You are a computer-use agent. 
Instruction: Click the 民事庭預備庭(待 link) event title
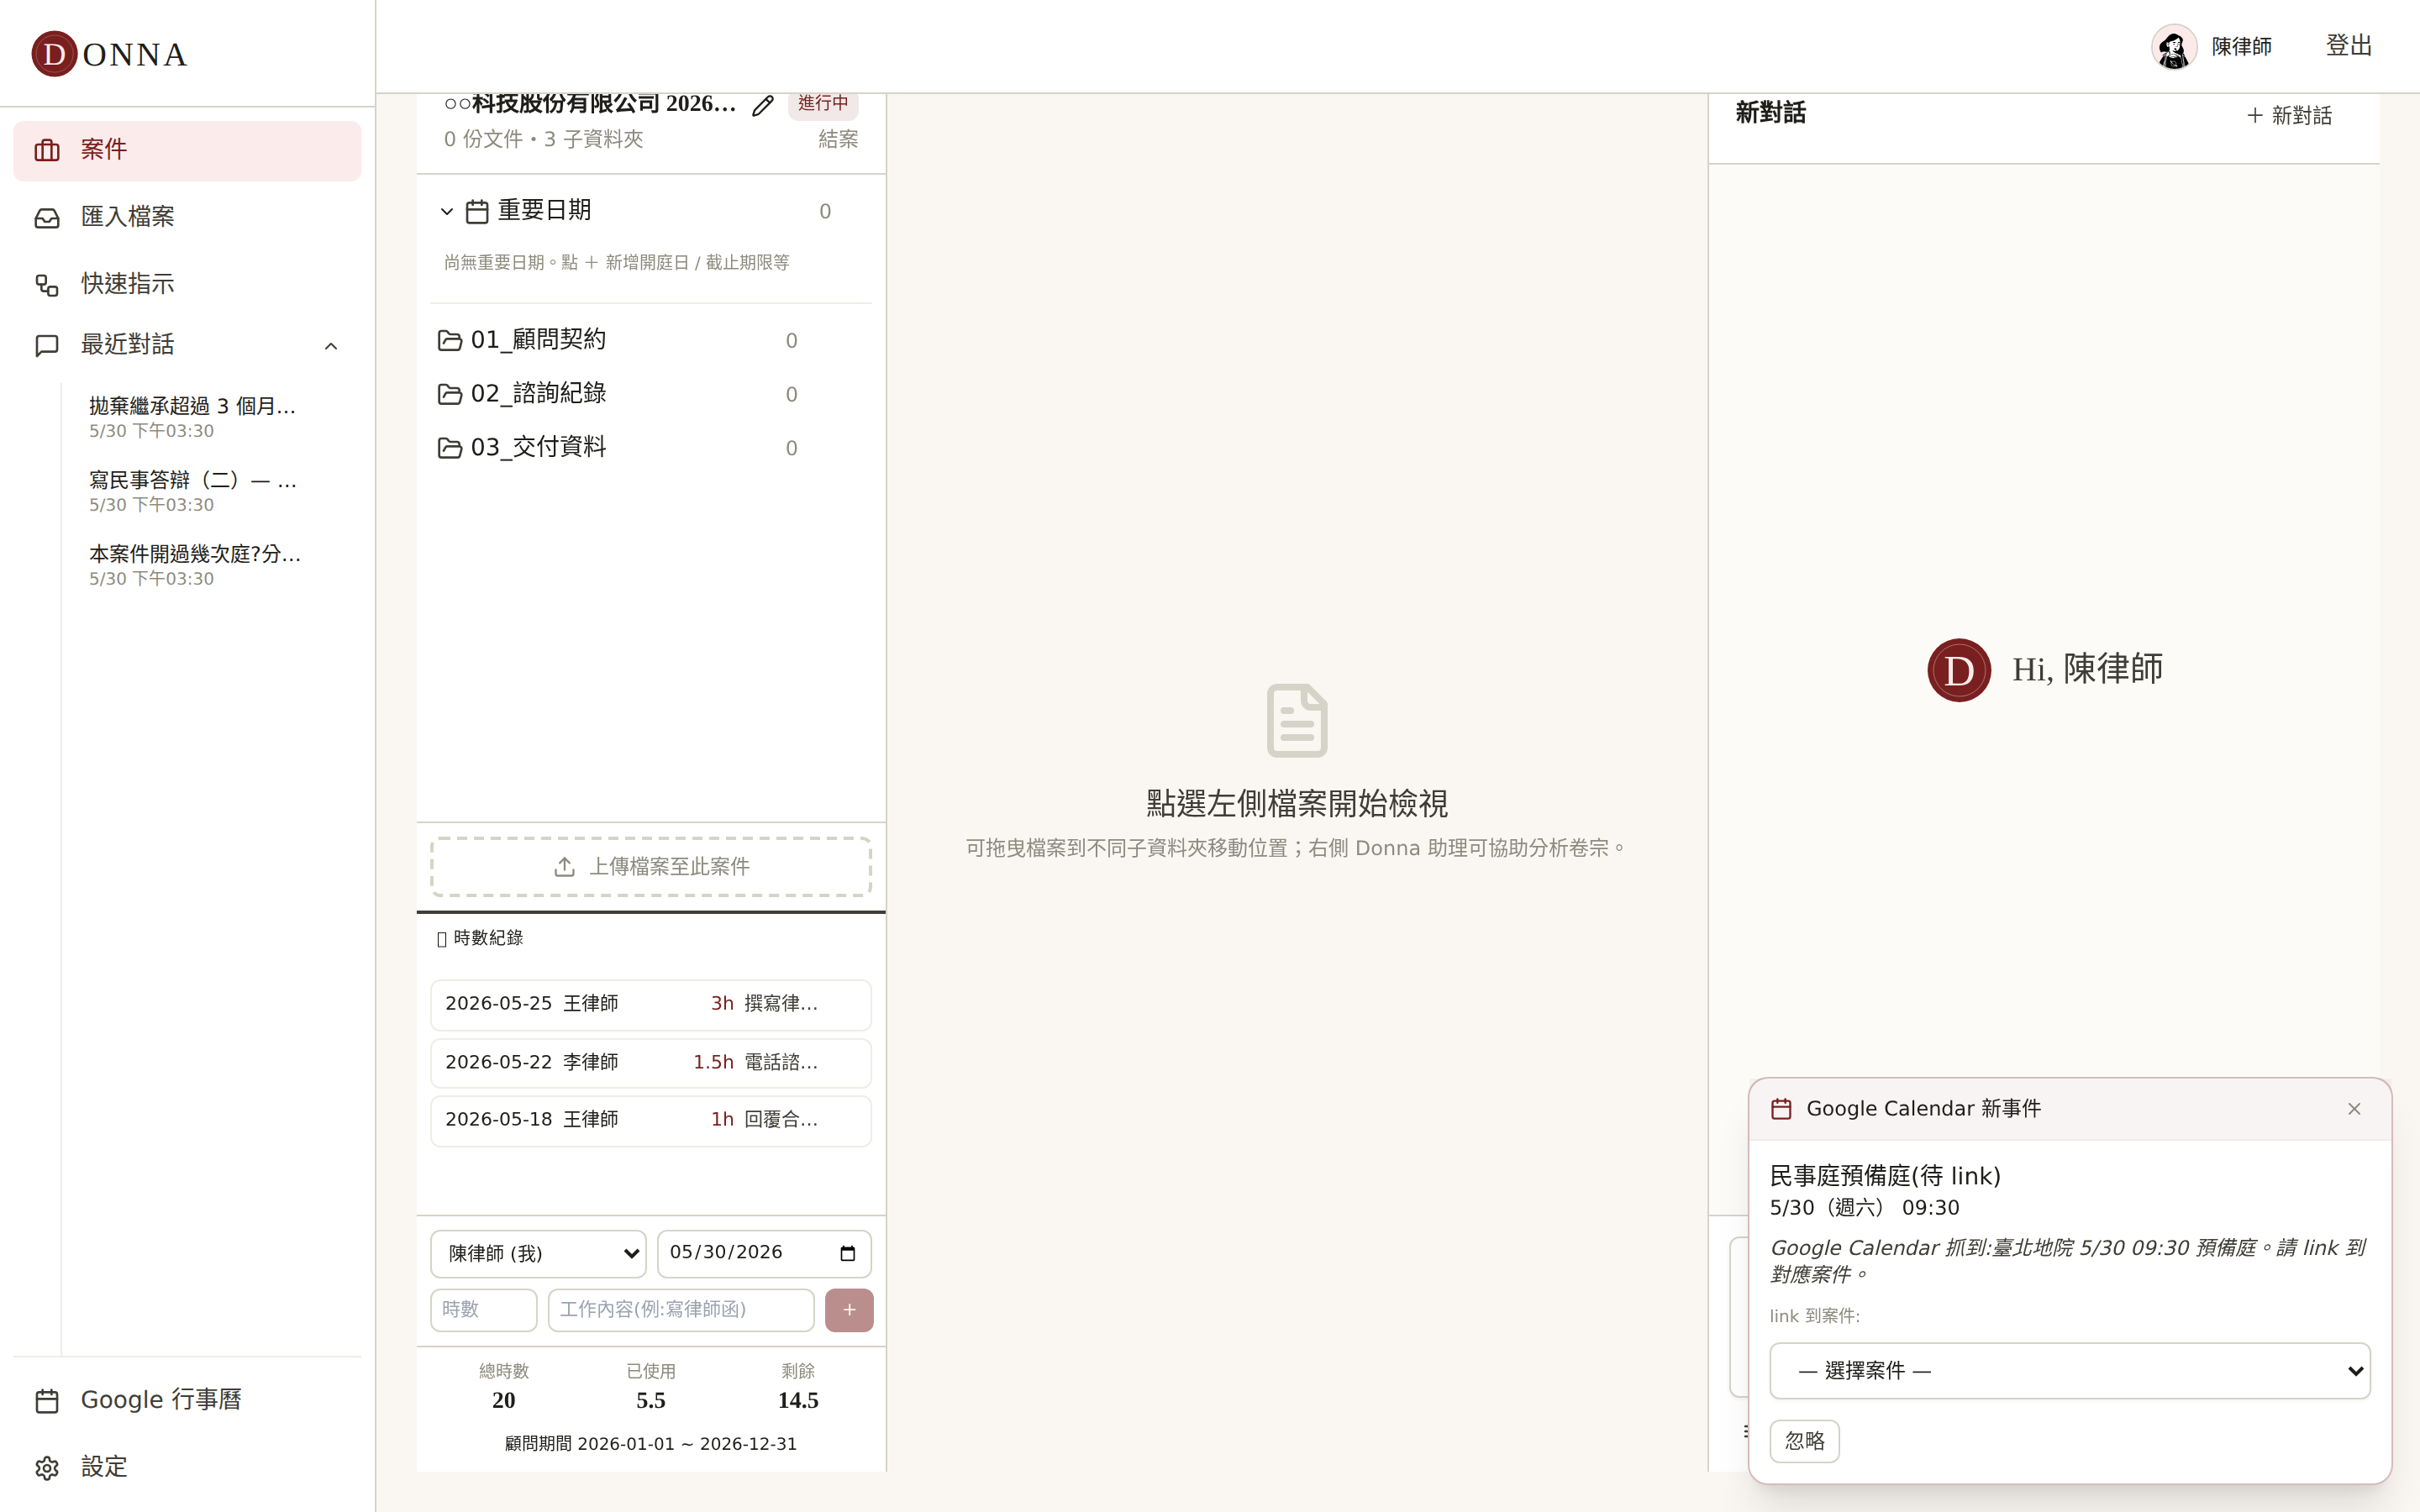(x=1885, y=1175)
